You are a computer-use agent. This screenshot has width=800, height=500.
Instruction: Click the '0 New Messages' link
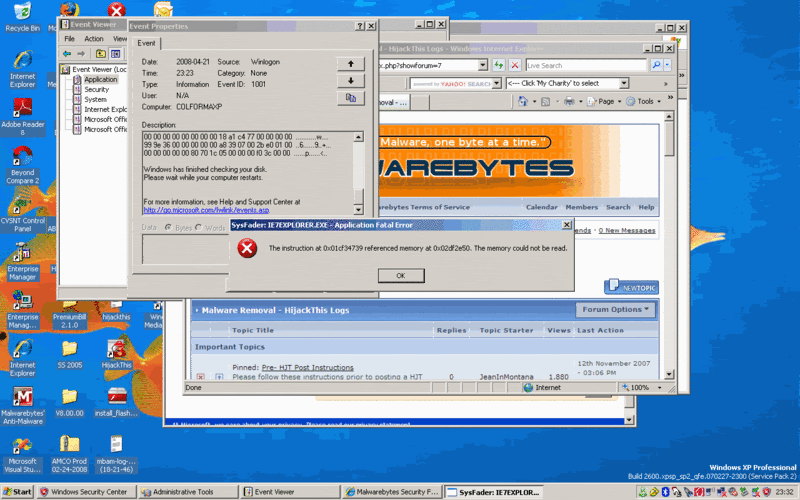(627, 231)
